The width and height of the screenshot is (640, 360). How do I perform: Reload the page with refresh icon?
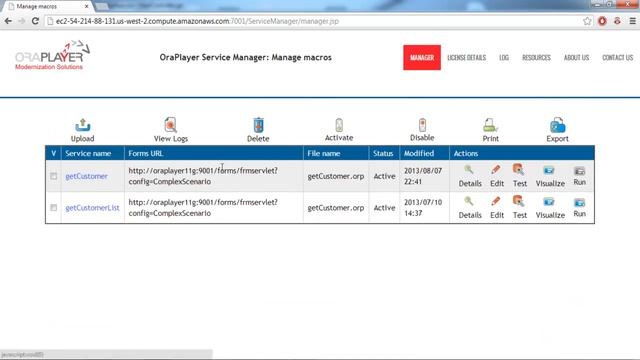[36, 21]
